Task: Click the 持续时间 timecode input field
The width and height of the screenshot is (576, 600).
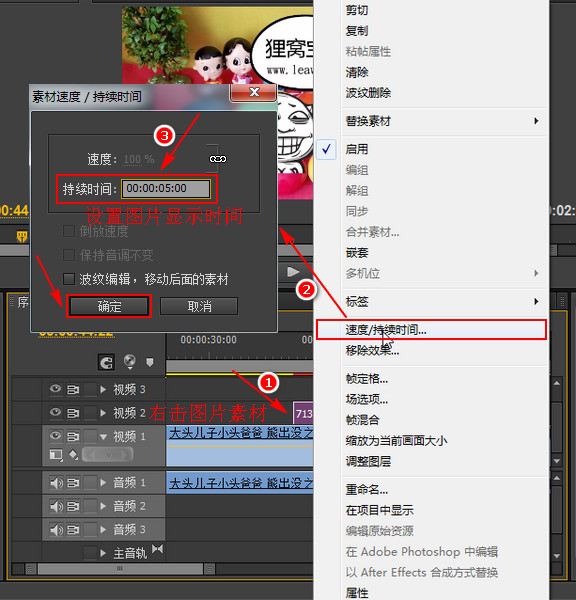Action: (166, 189)
